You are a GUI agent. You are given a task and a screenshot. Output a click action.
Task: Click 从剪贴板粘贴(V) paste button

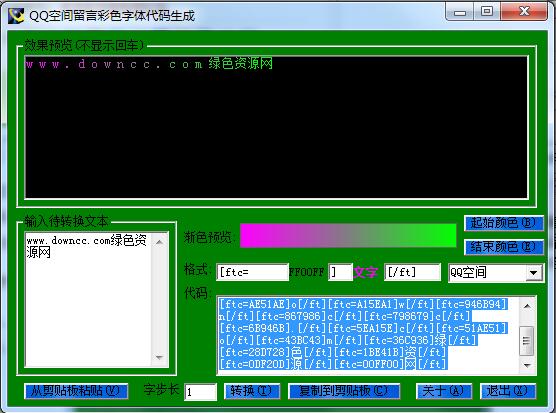point(76,391)
